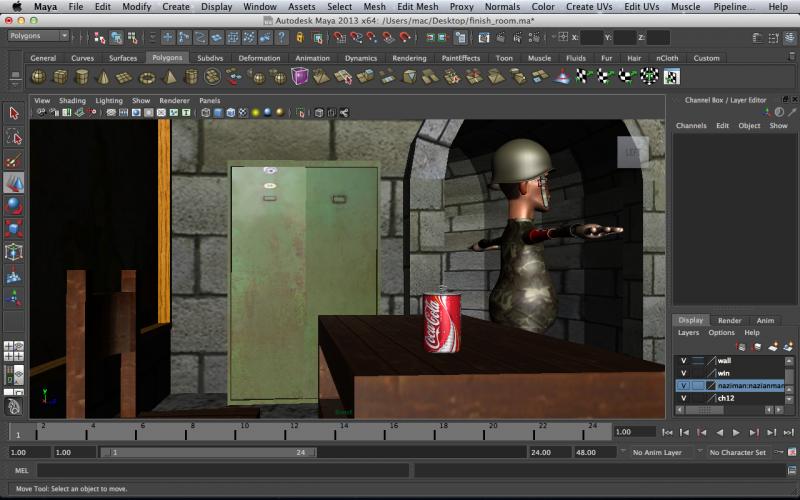Click the MEL command input field
Viewport: 800px width, 500px height.
(220, 470)
